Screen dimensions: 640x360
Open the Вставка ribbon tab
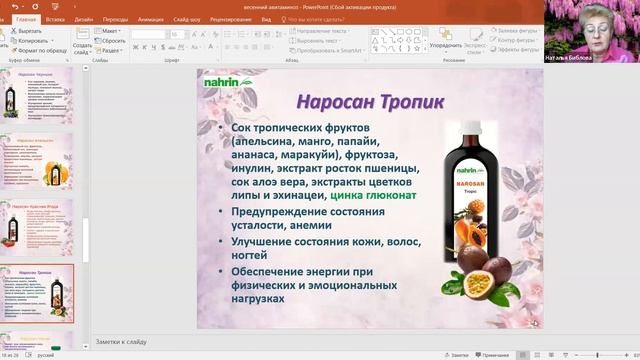tap(55, 19)
